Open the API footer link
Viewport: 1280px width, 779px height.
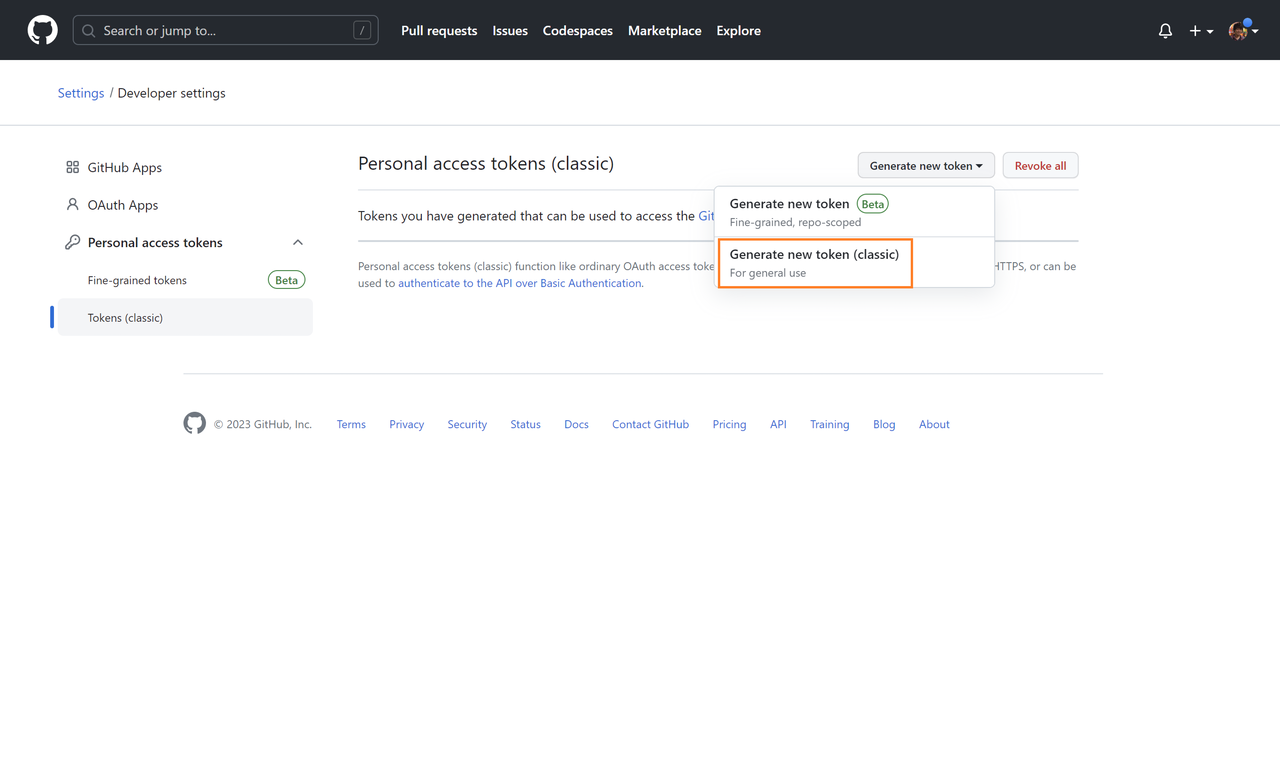tap(778, 424)
